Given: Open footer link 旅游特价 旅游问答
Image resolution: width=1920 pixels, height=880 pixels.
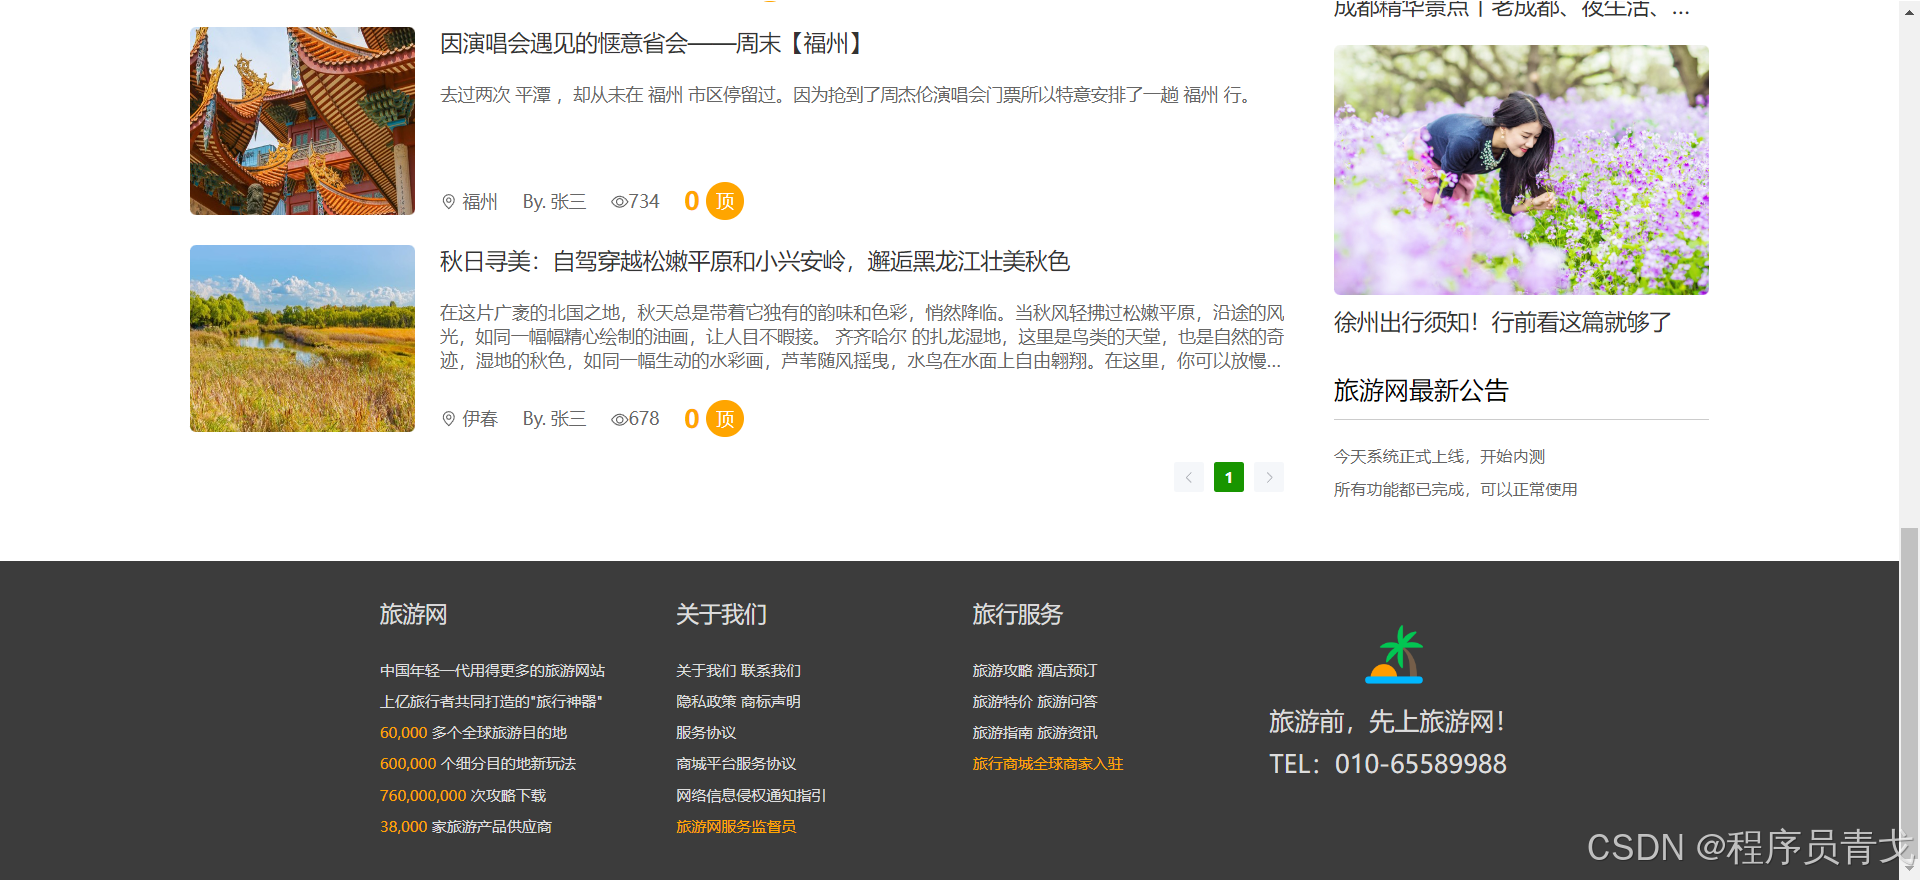Looking at the screenshot, I should click(x=1035, y=702).
